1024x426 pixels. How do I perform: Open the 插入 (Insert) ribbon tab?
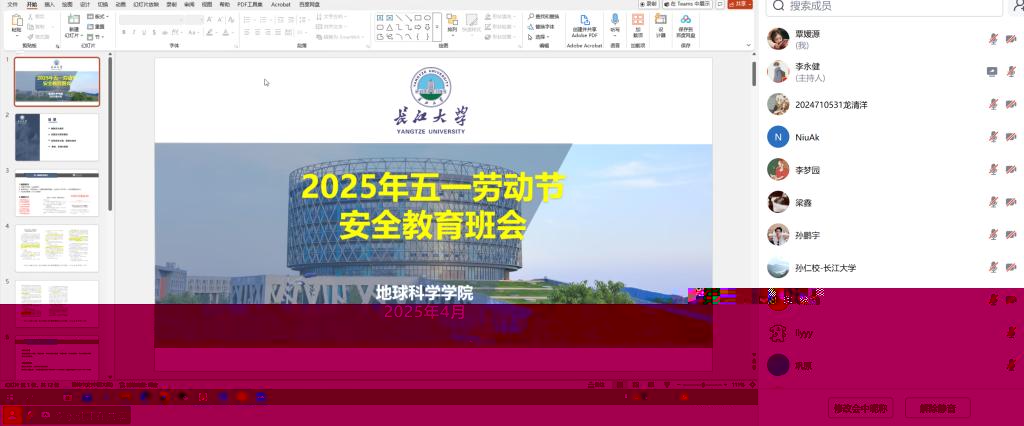(x=49, y=5)
